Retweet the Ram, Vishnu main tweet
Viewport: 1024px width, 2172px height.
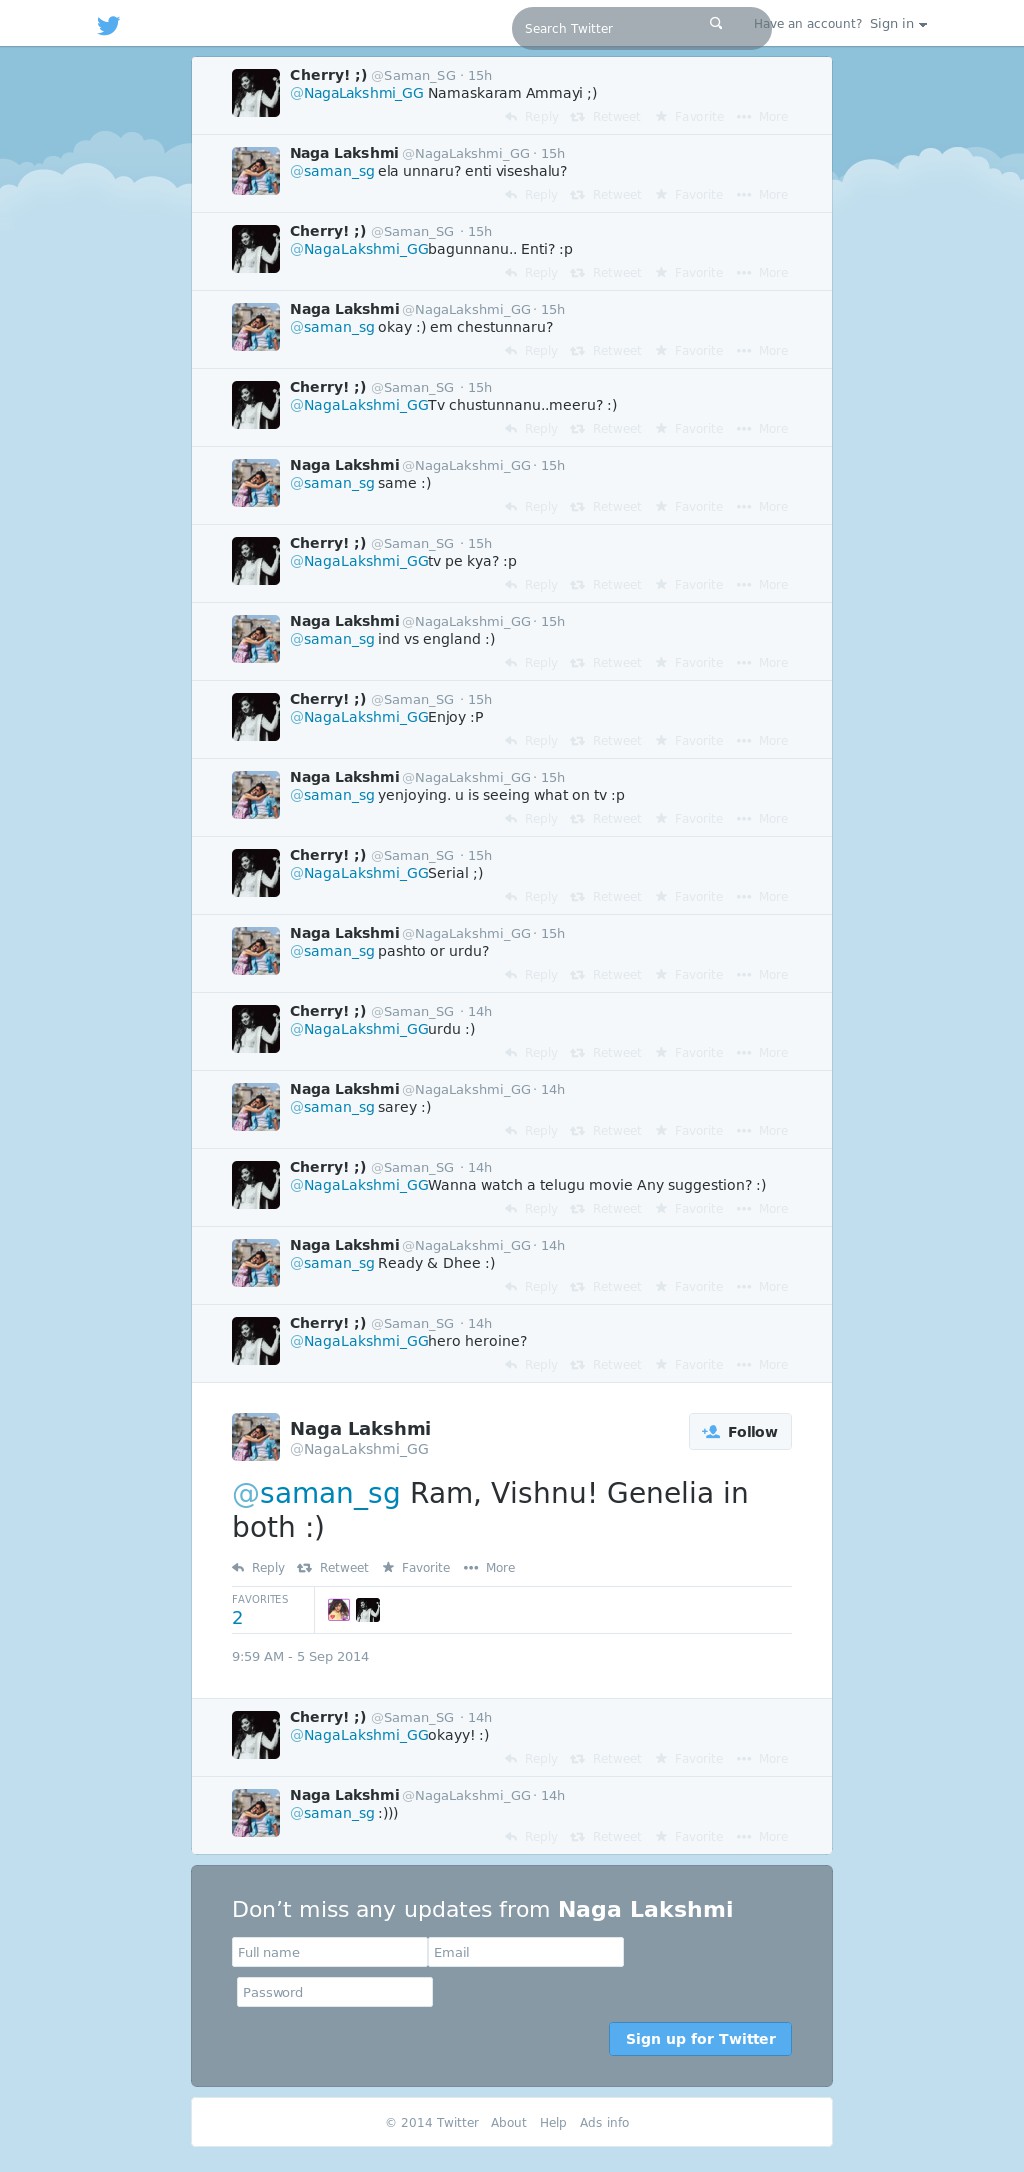[333, 1567]
